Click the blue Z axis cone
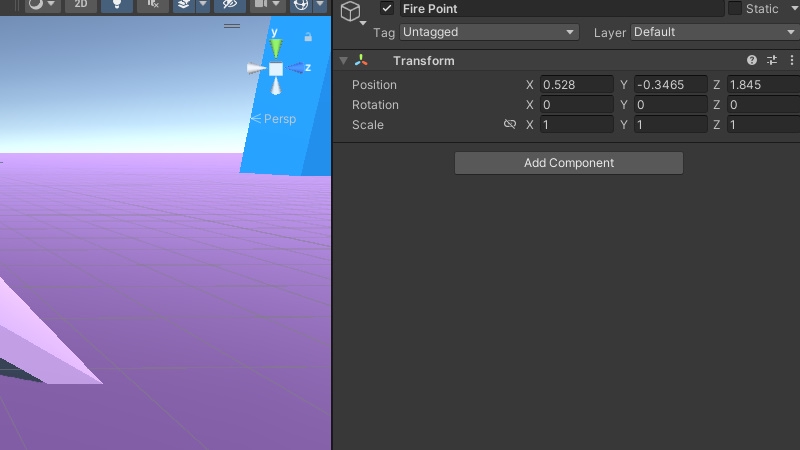The height and width of the screenshot is (450, 800). [x=296, y=67]
